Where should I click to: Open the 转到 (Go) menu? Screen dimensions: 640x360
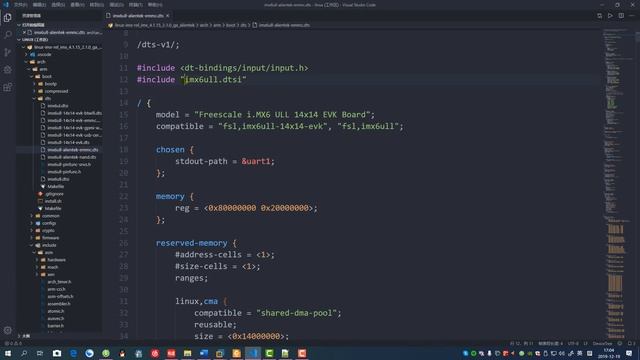(x=96, y=5)
